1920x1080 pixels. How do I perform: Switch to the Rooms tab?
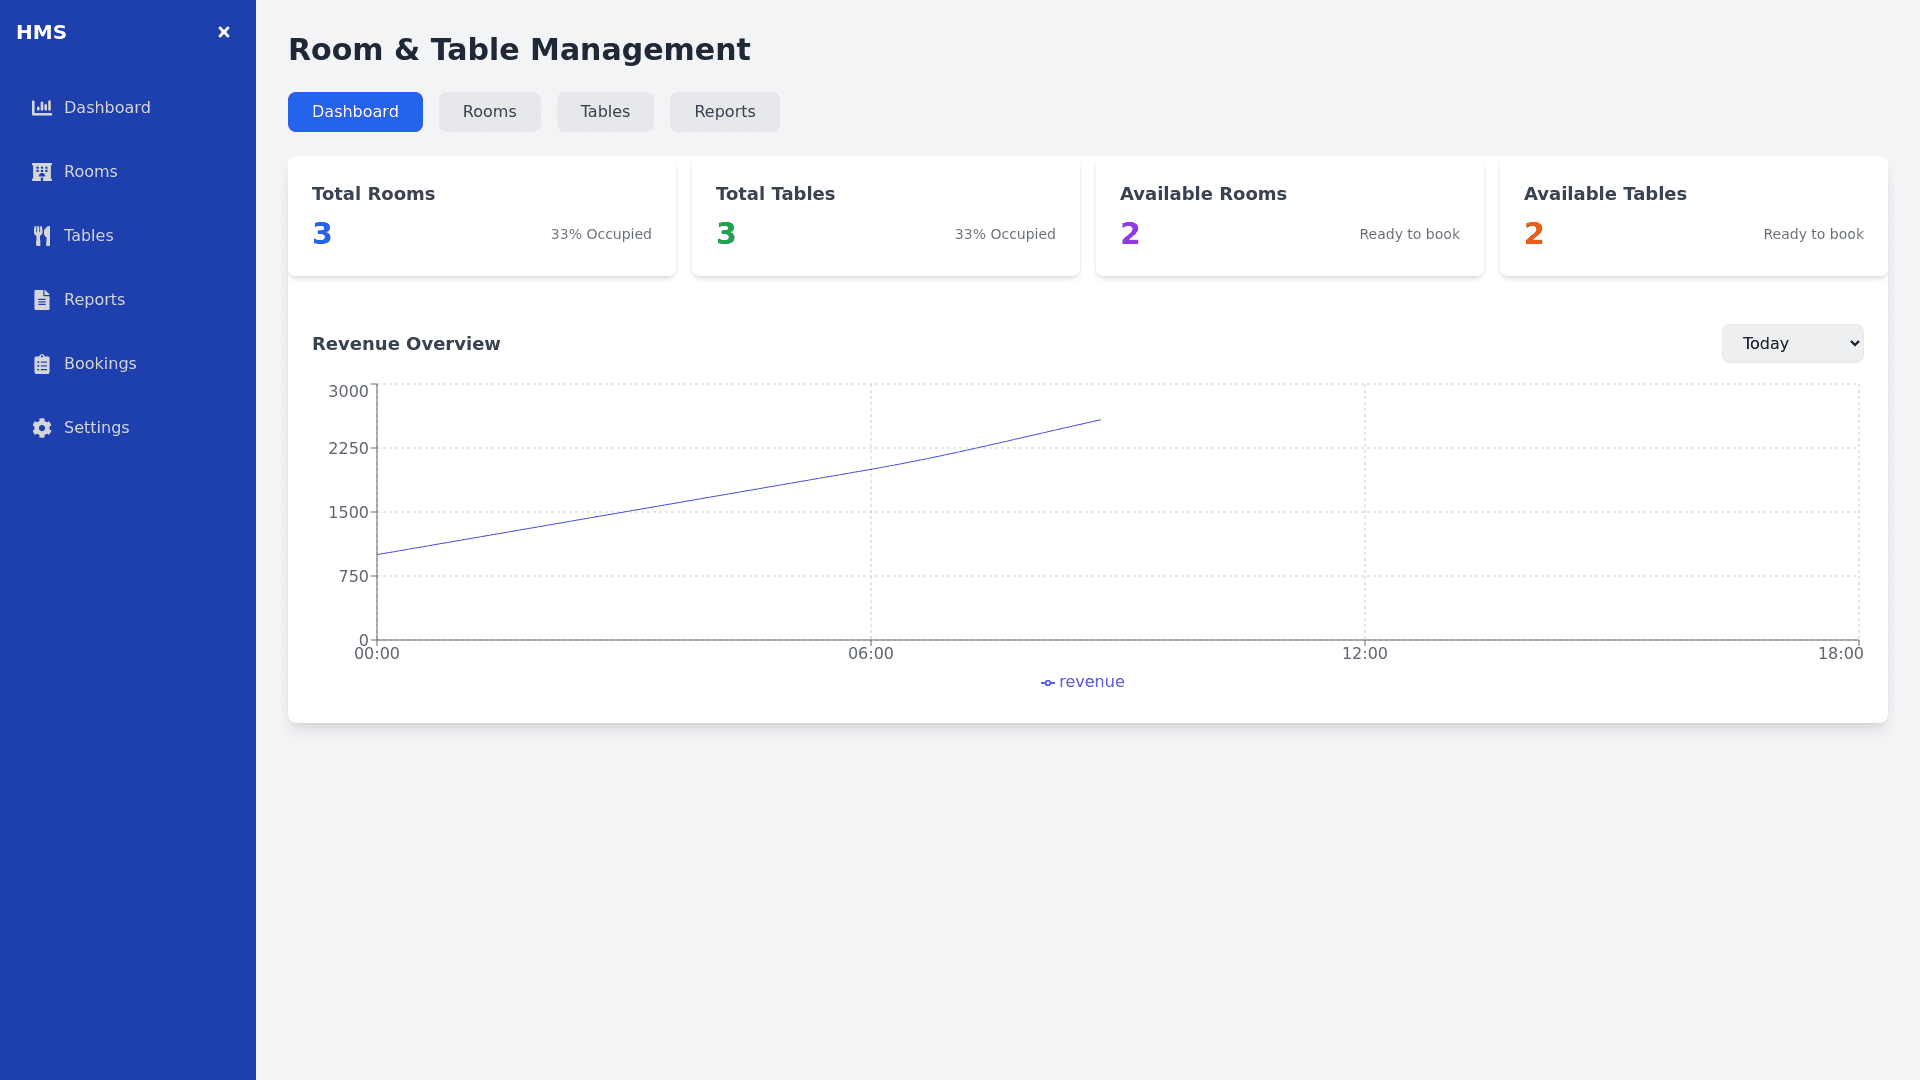tap(489, 112)
